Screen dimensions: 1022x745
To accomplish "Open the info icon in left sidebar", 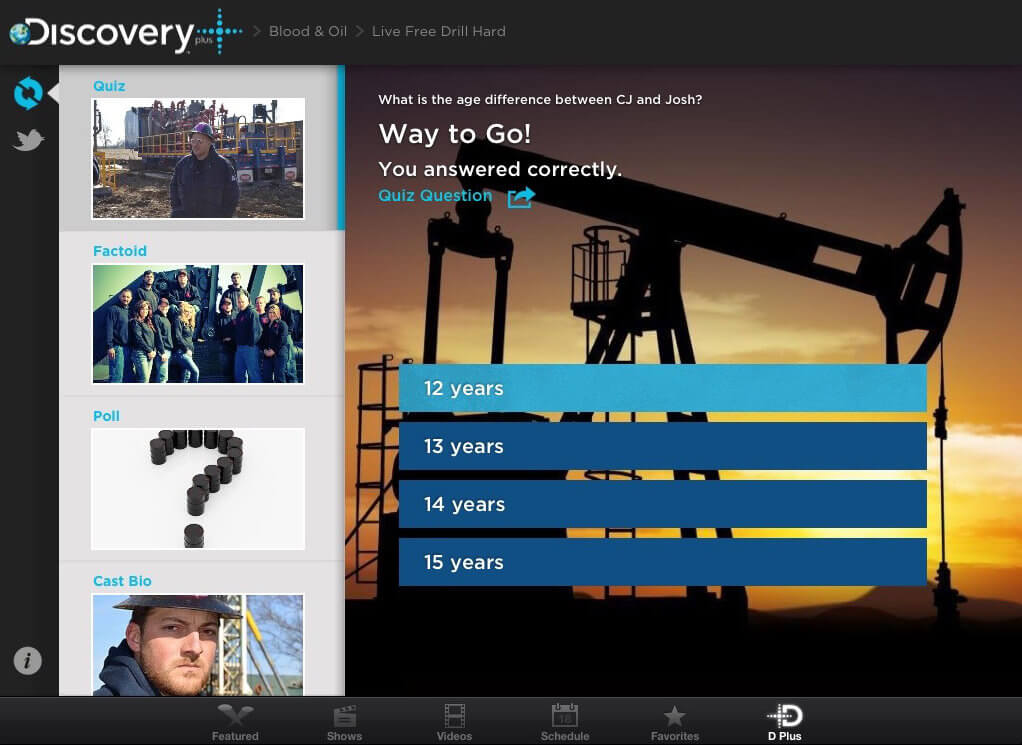I will (x=28, y=660).
